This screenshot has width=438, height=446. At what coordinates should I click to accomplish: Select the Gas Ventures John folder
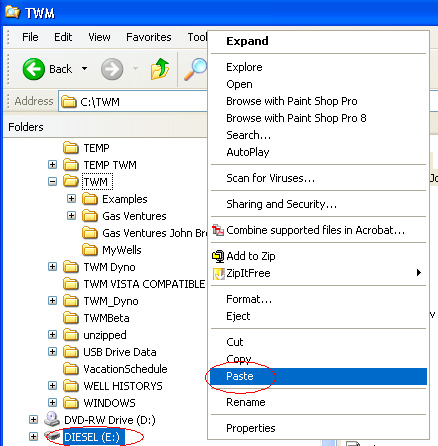pyautogui.click(x=154, y=233)
